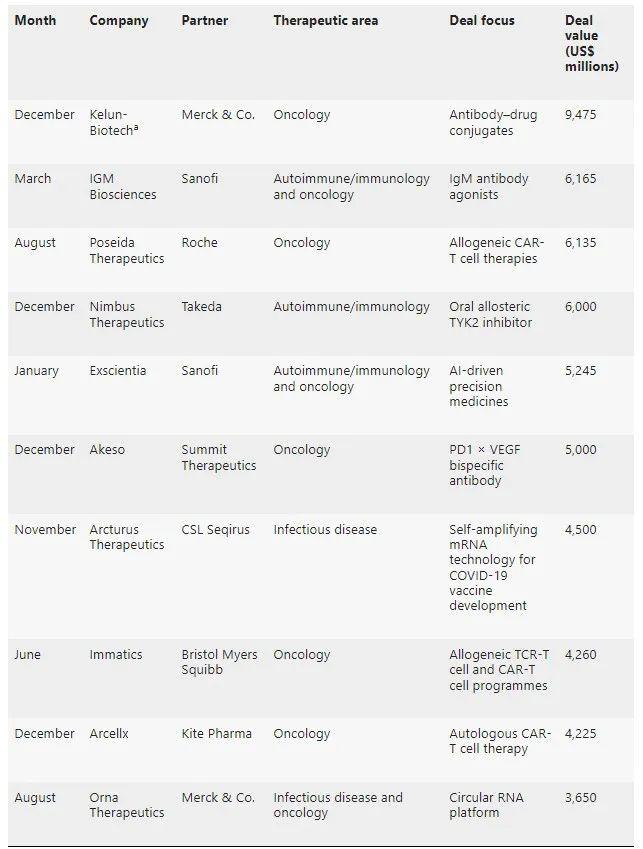The image size is (643, 849).
Task: Click the Partner column header
Action: (207, 20)
